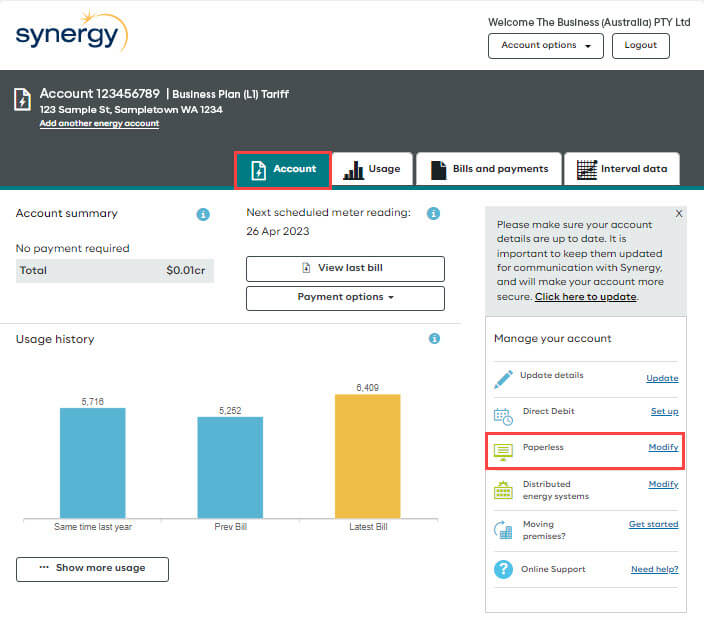Screen dimensions: 704x620
Task: Click the account document icon beside Account 123456789
Action: click(x=22, y=99)
